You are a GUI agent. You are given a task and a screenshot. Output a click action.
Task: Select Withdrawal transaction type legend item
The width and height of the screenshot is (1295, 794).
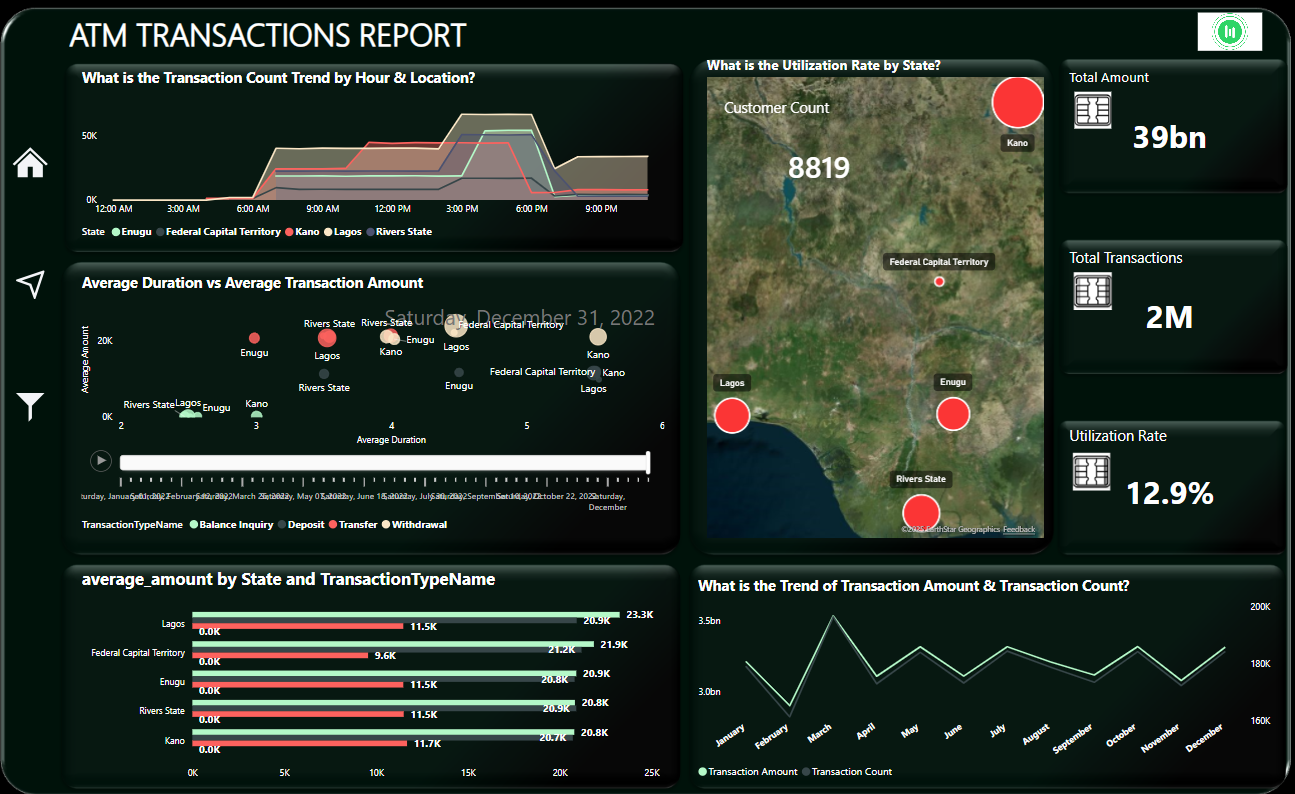coord(414,524)
